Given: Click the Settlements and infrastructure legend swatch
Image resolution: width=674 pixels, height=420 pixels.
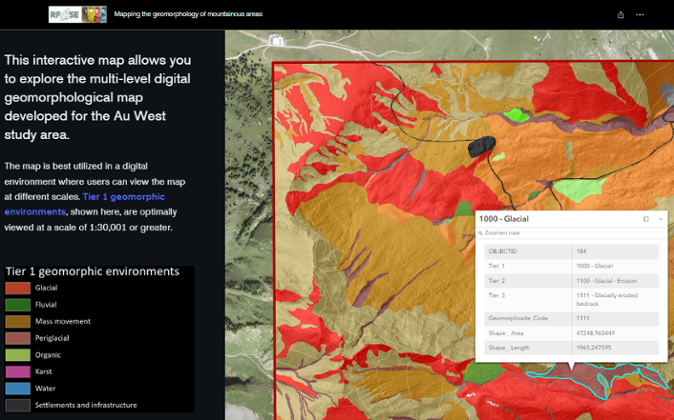Looking at the screenshot, I should pos(18,405).
